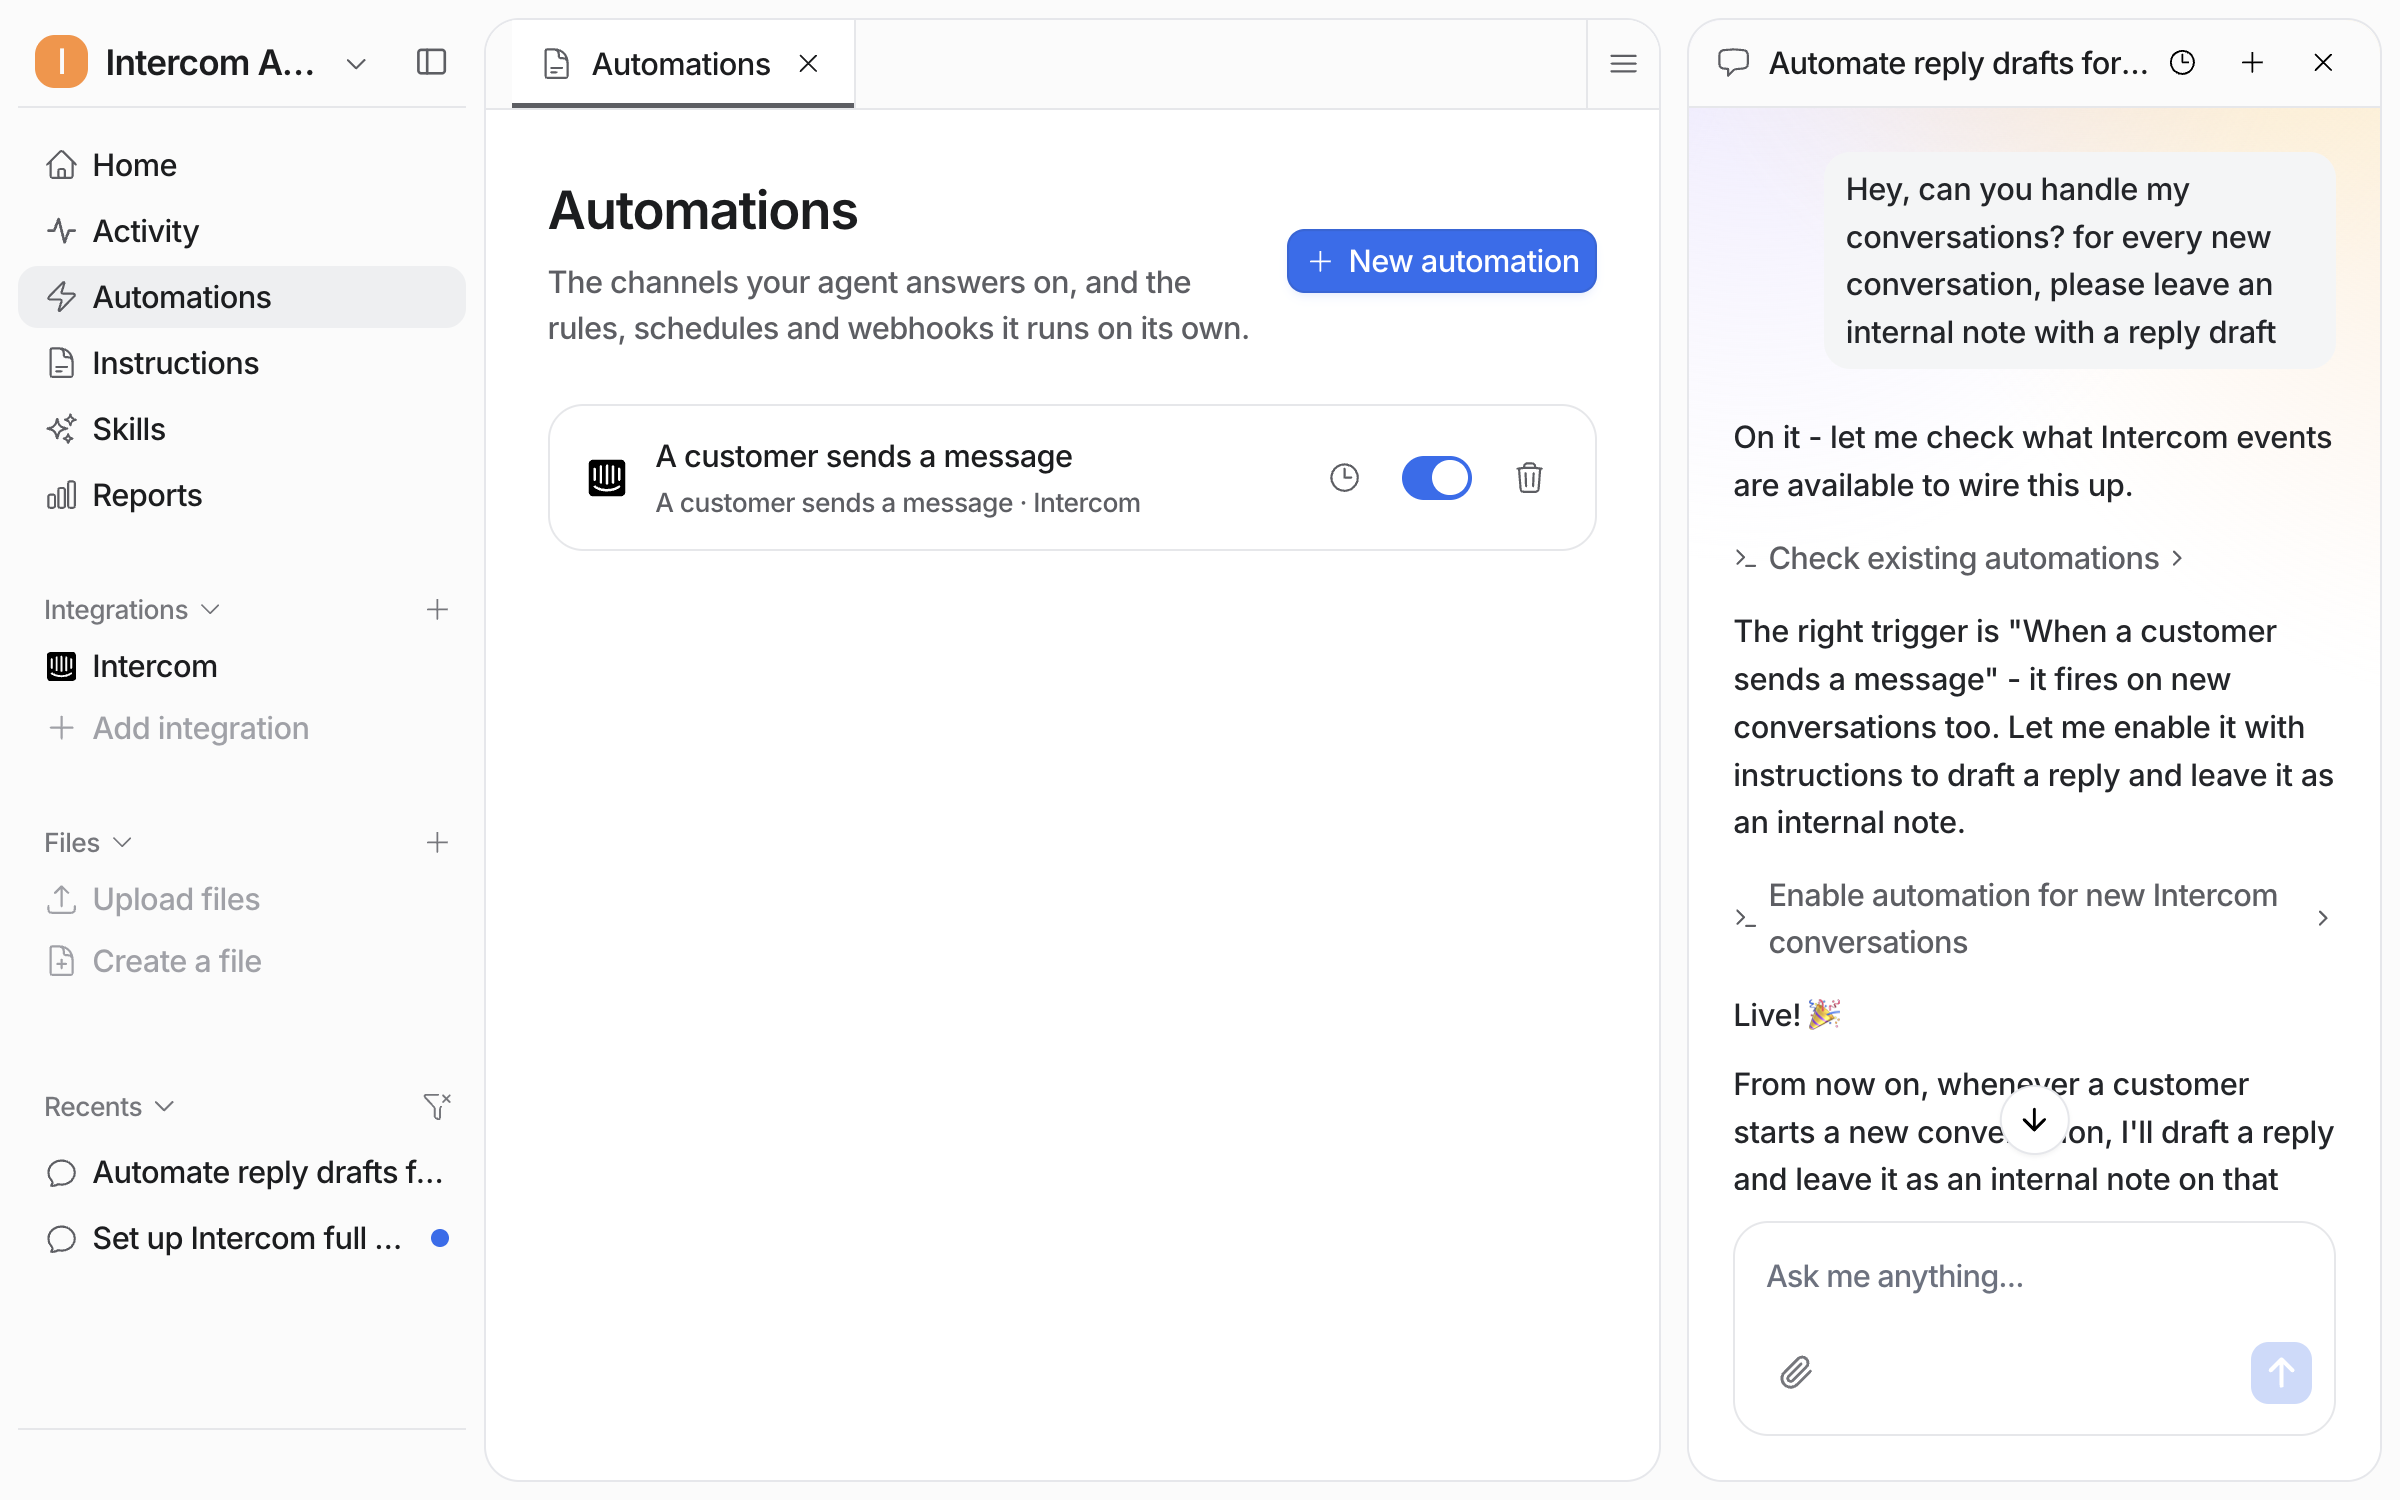Click the Automations tab

[682, 64]
